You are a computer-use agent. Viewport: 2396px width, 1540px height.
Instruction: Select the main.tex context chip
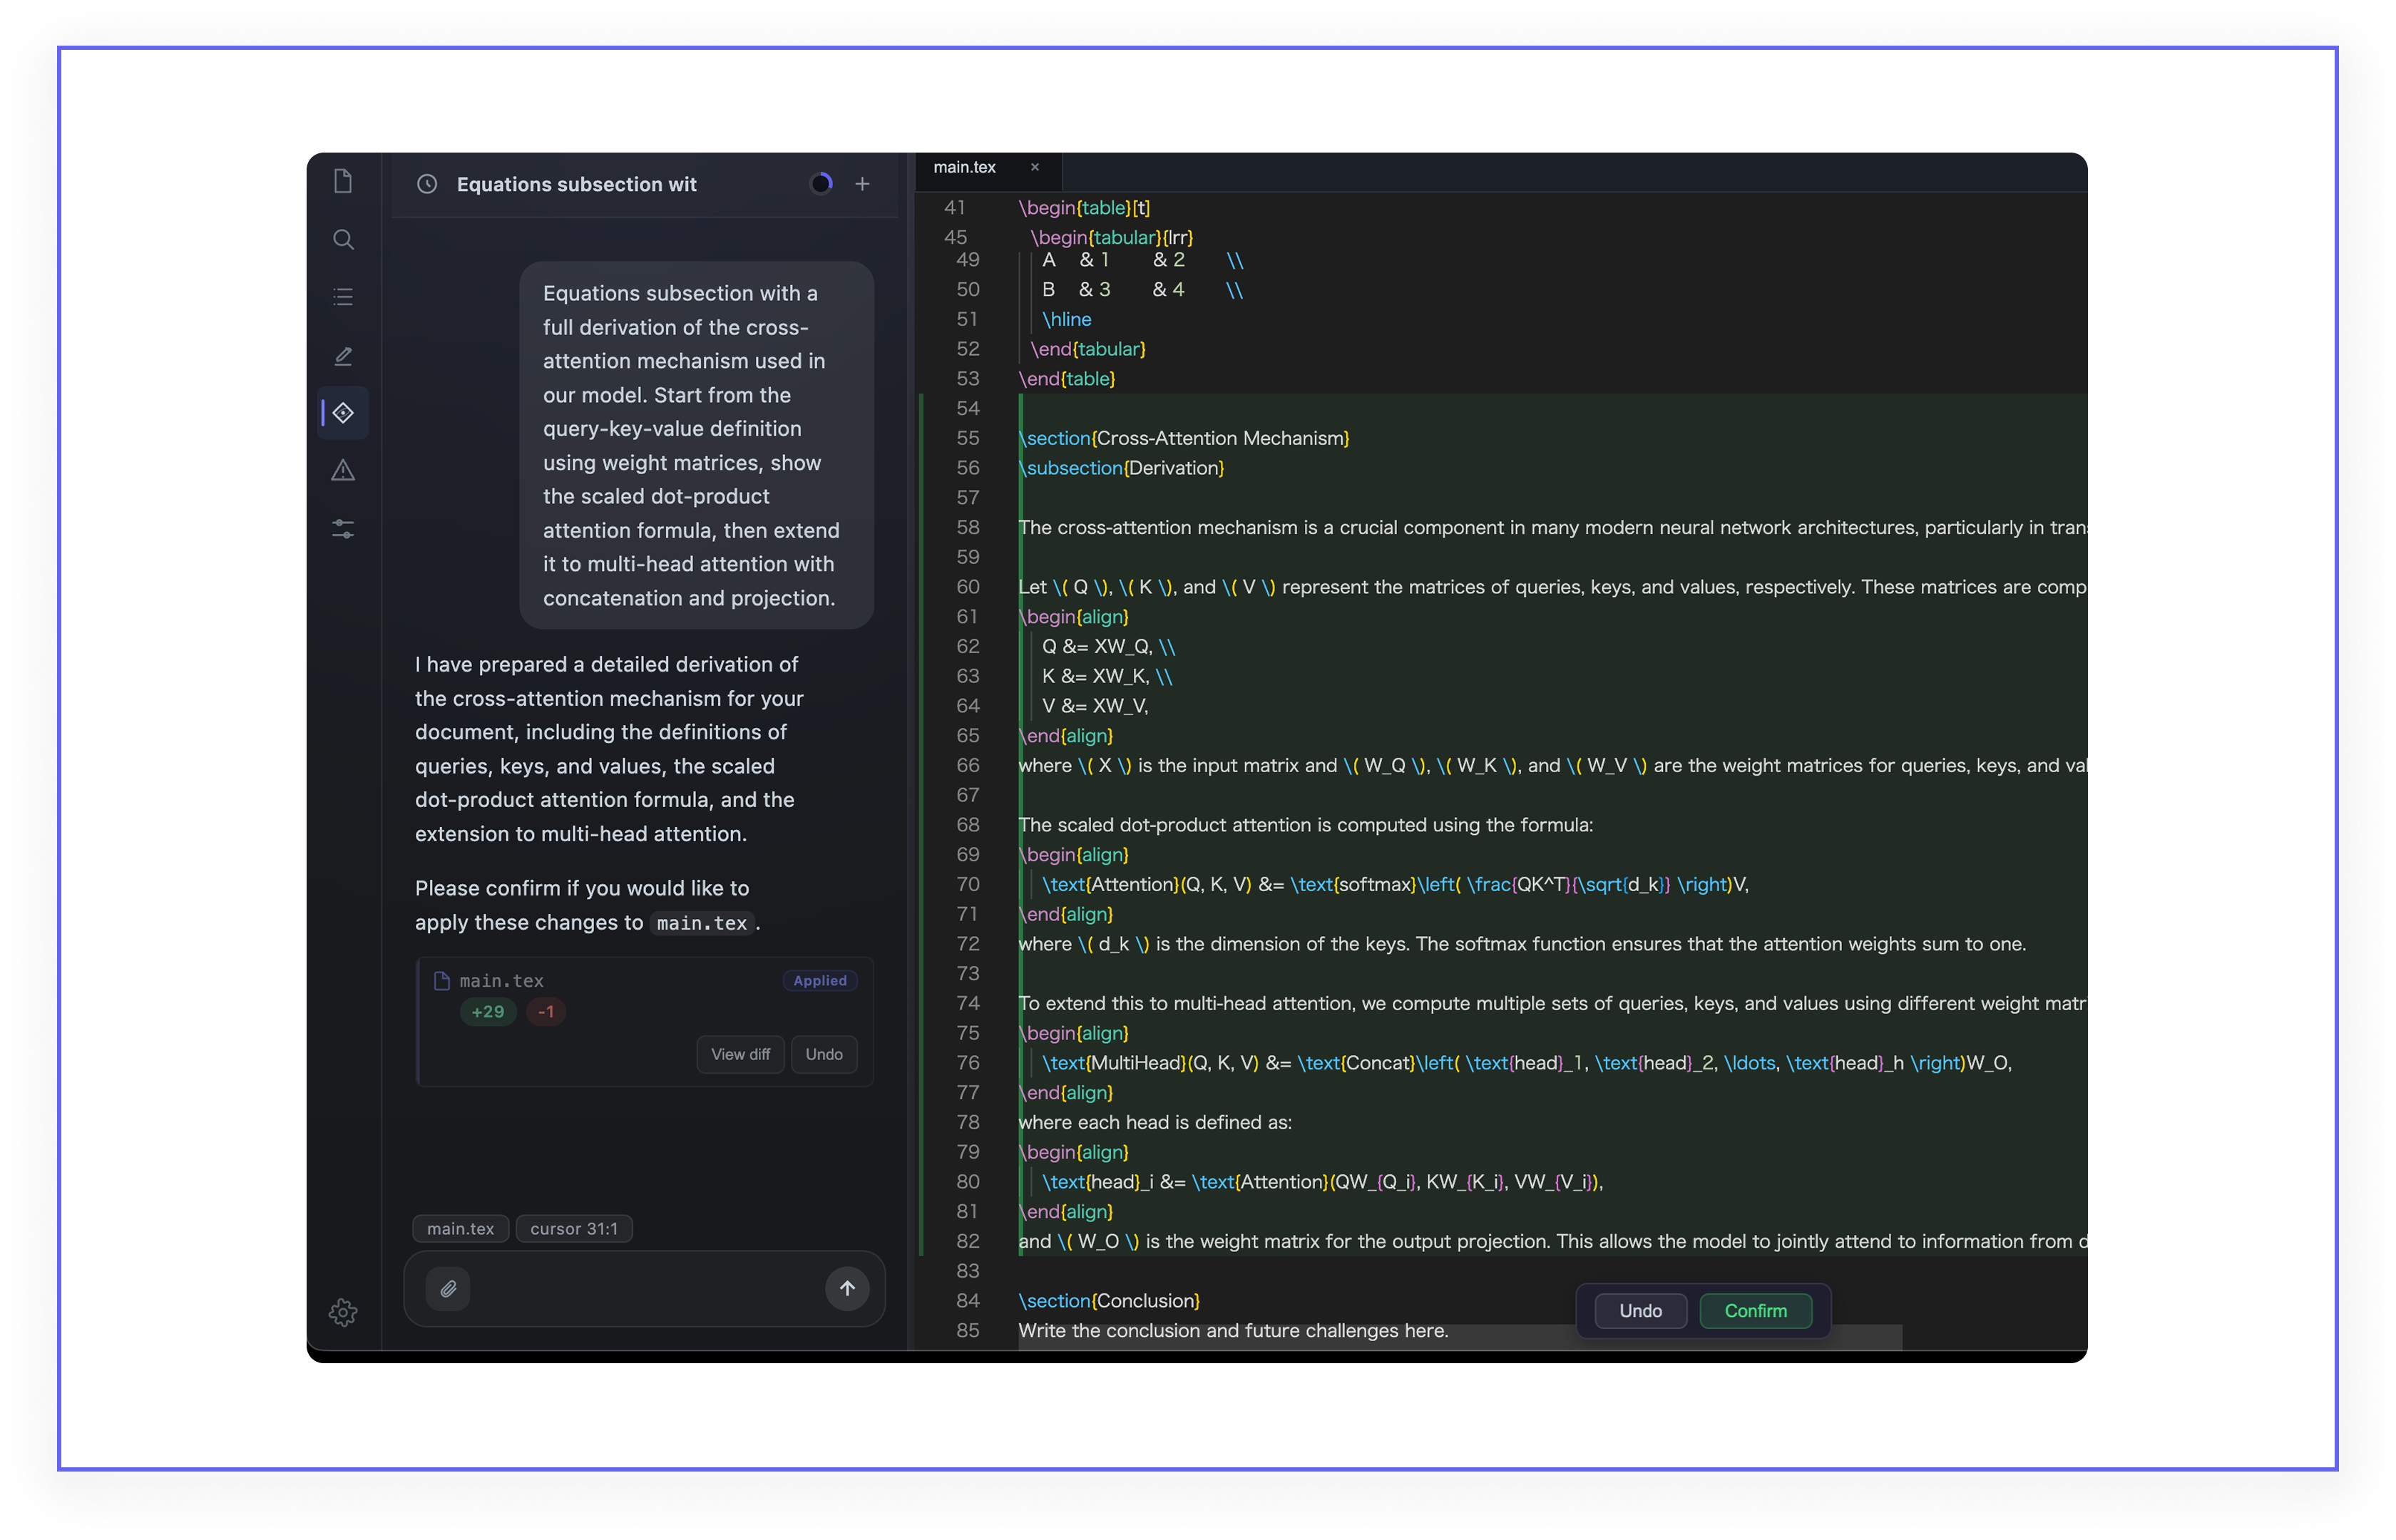click(x=459, y=1228)
